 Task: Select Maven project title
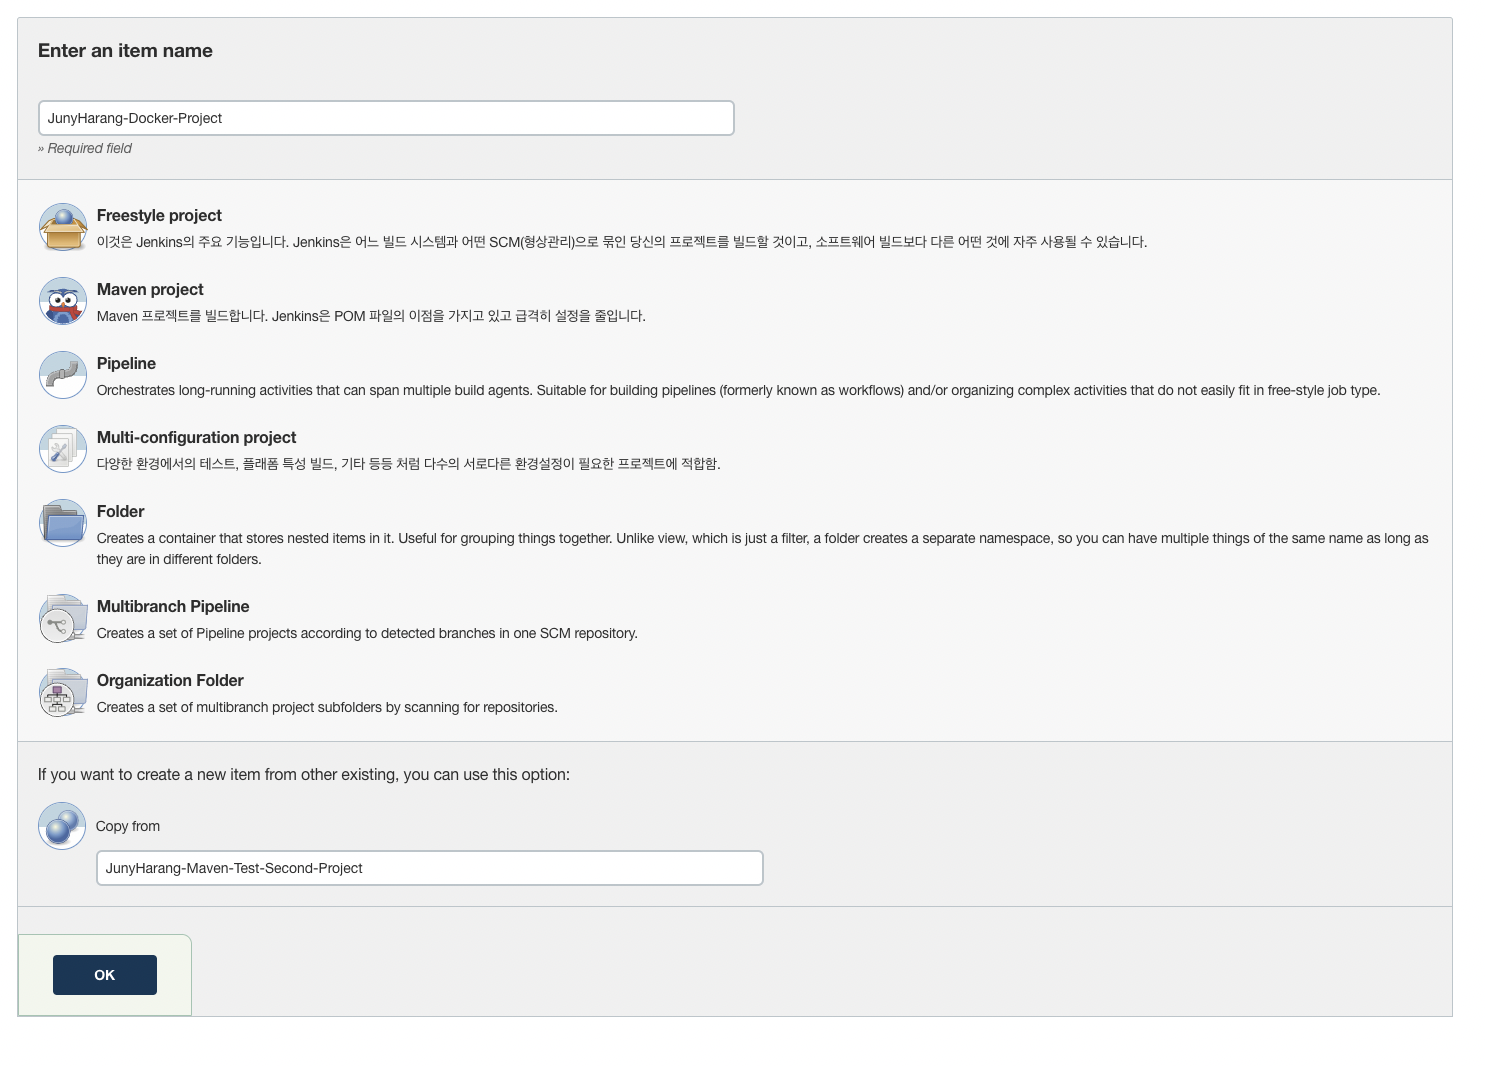150,289
